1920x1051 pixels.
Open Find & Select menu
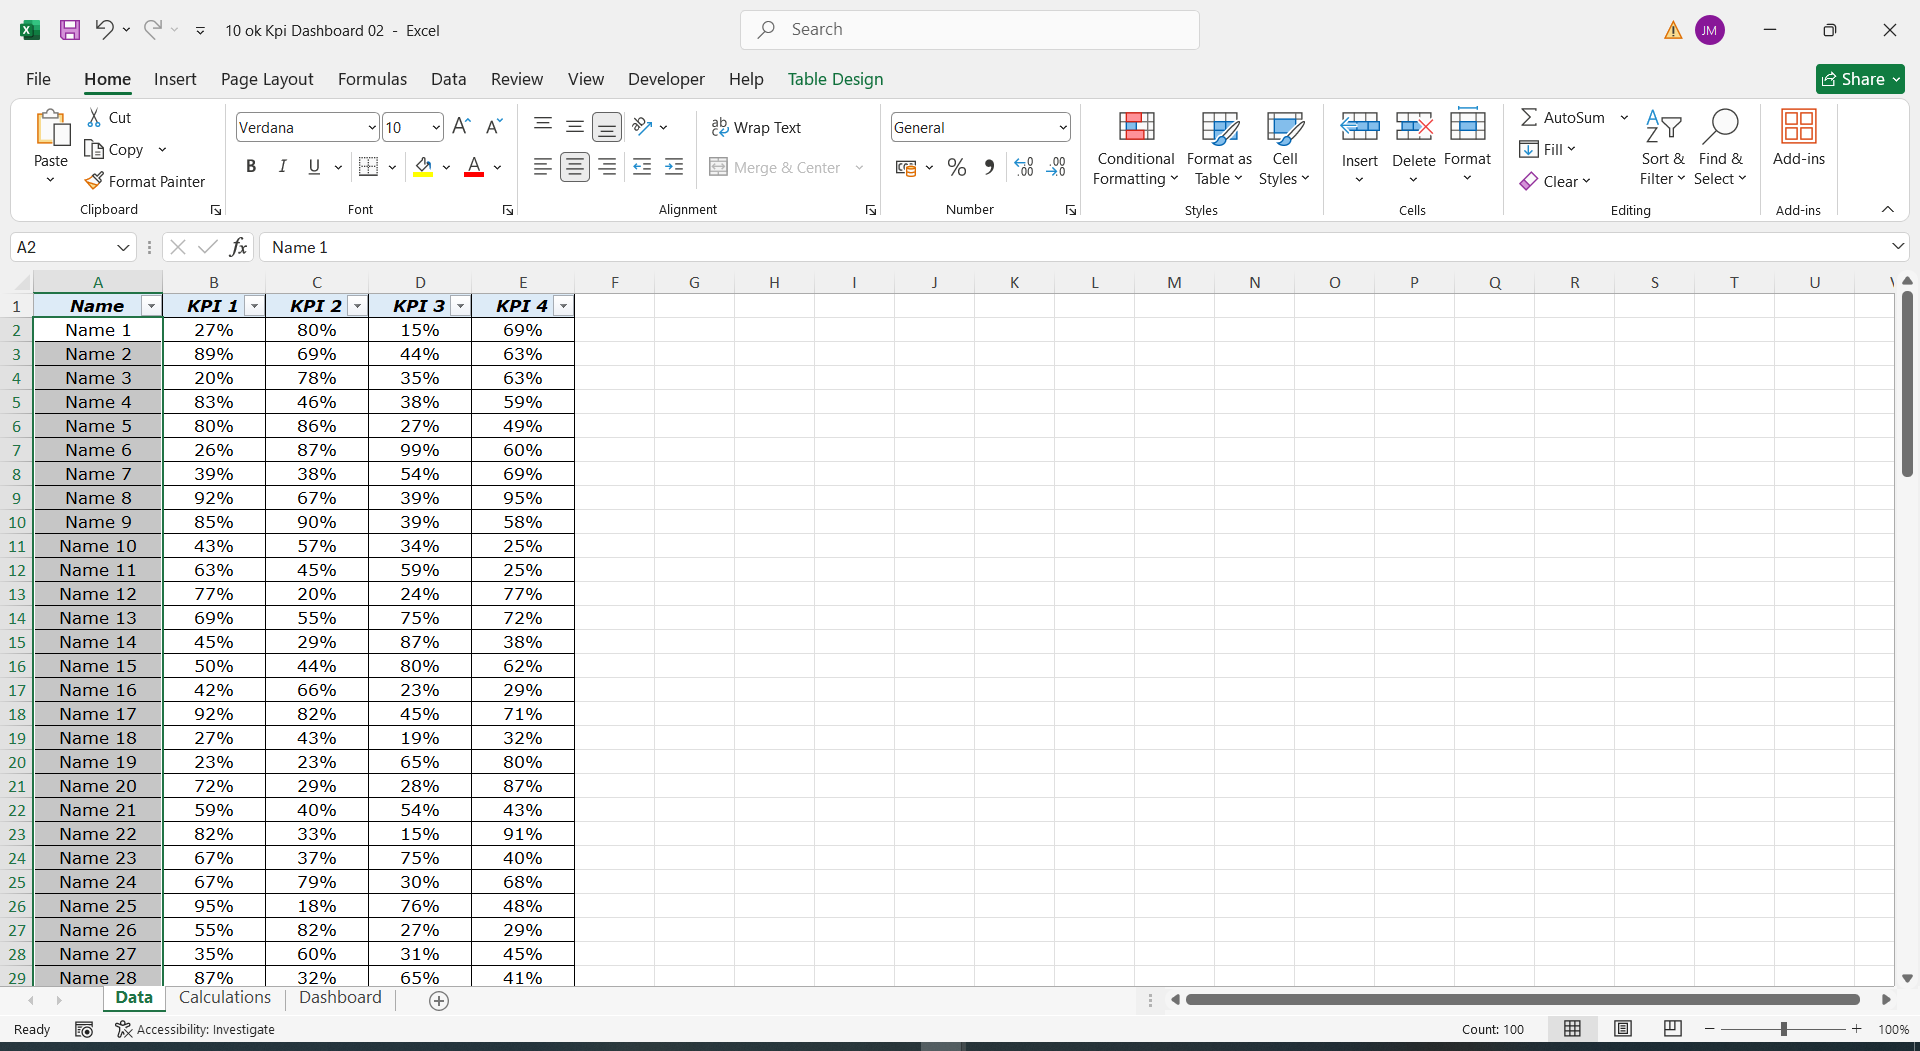[1720, 148]
